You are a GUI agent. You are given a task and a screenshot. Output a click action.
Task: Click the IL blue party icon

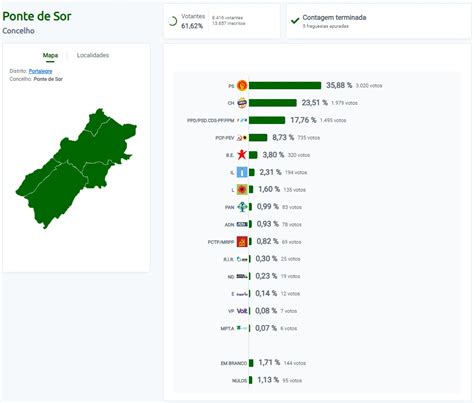[242, 172]
